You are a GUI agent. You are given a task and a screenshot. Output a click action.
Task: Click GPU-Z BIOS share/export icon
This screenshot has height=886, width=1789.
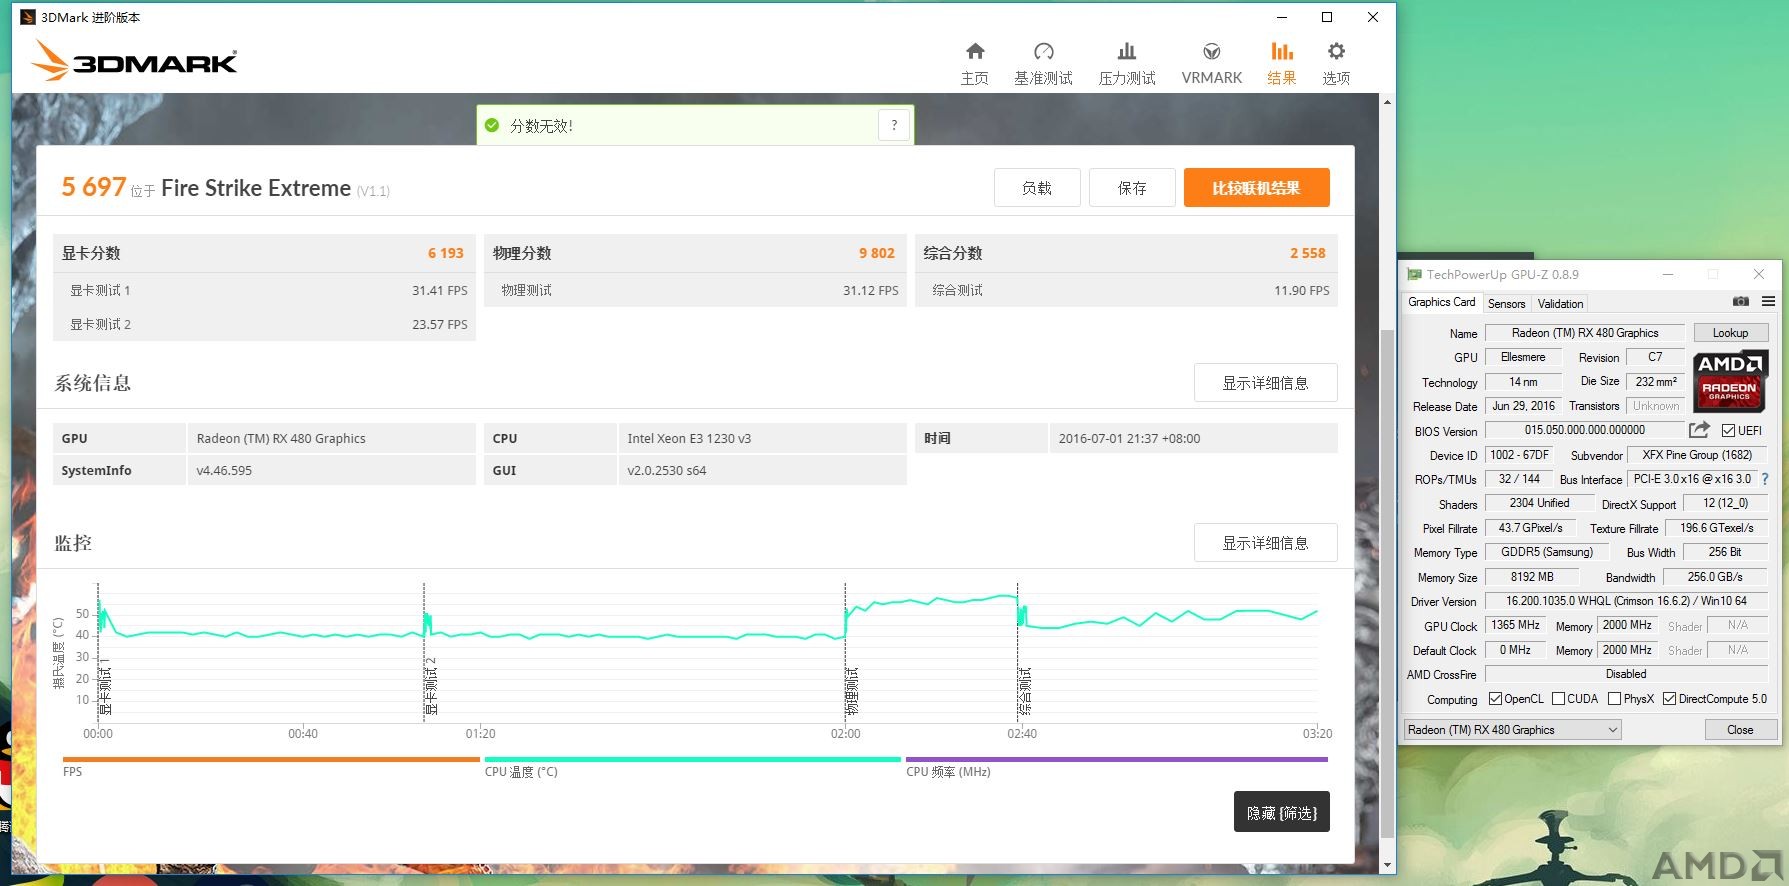click(1699, 430)
